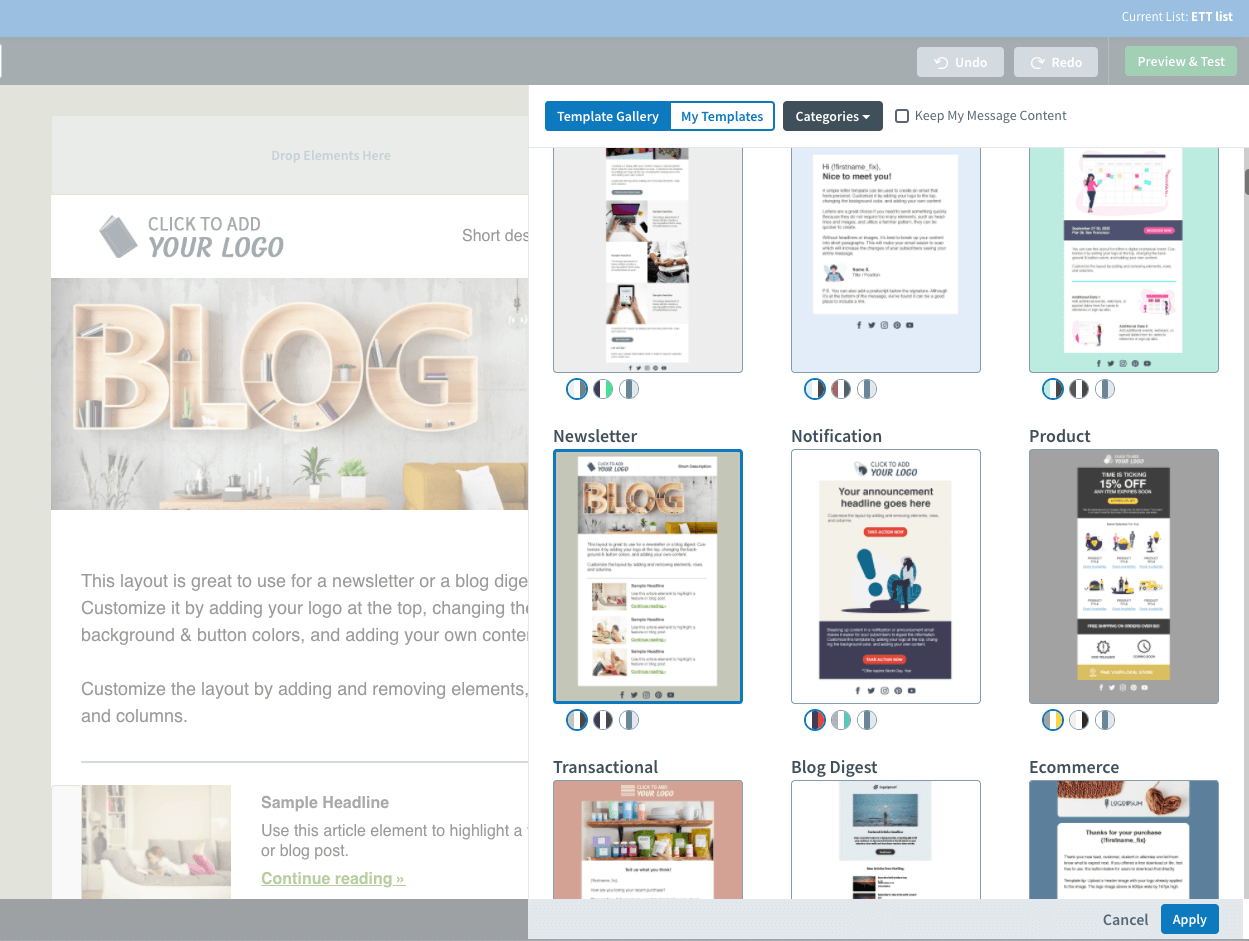Click the Redo button

tap(1056, 62)
